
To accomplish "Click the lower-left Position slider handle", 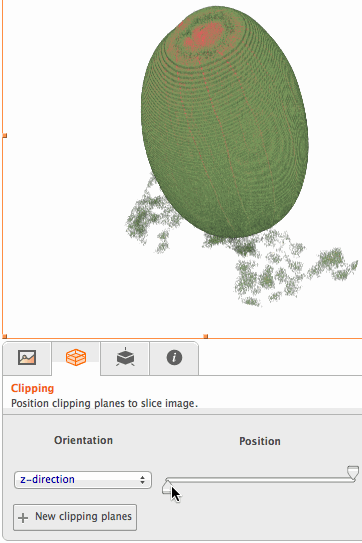I will tap(167, 488).
